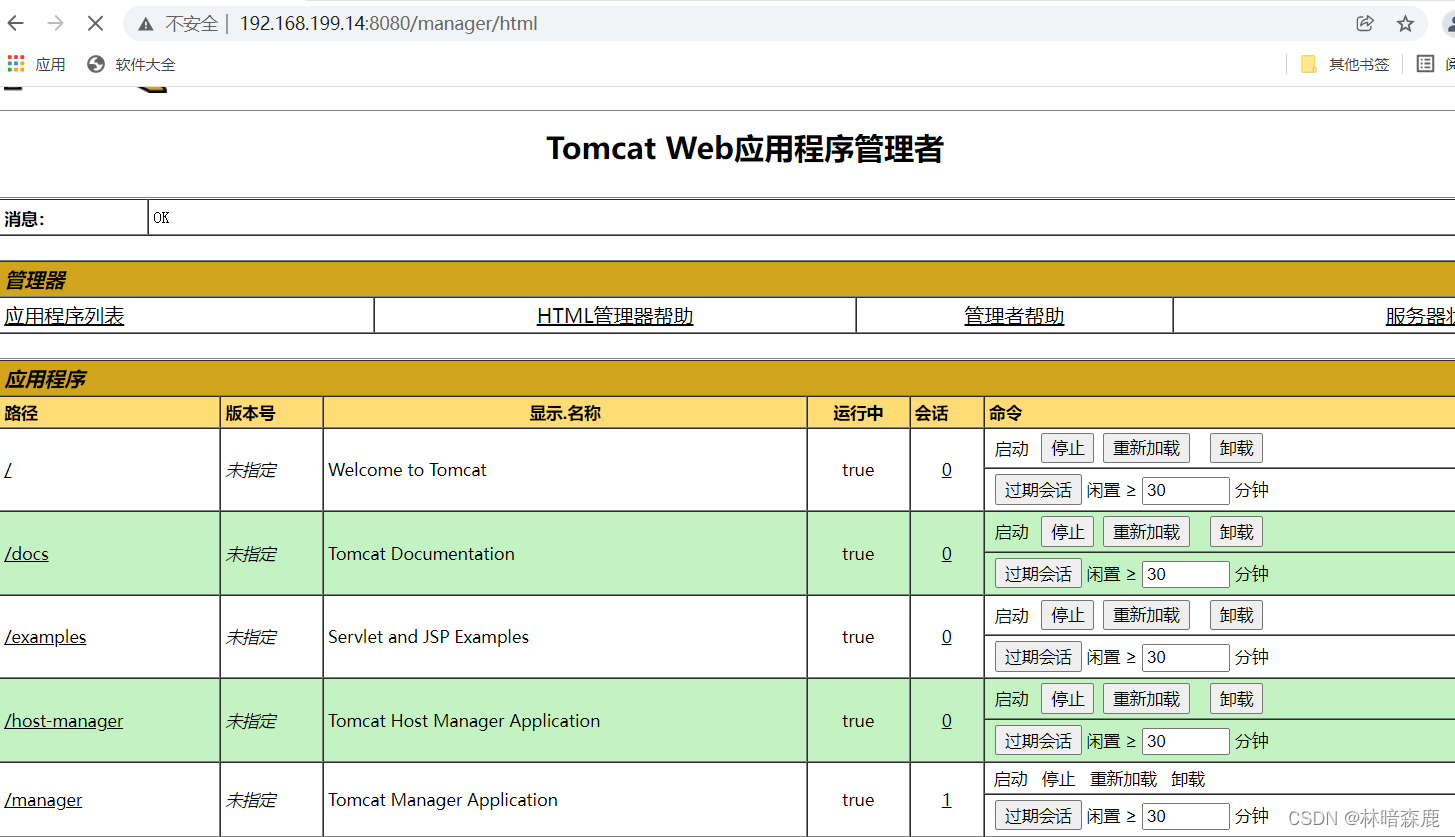Click the browser forward arrow

click(56, 23)
